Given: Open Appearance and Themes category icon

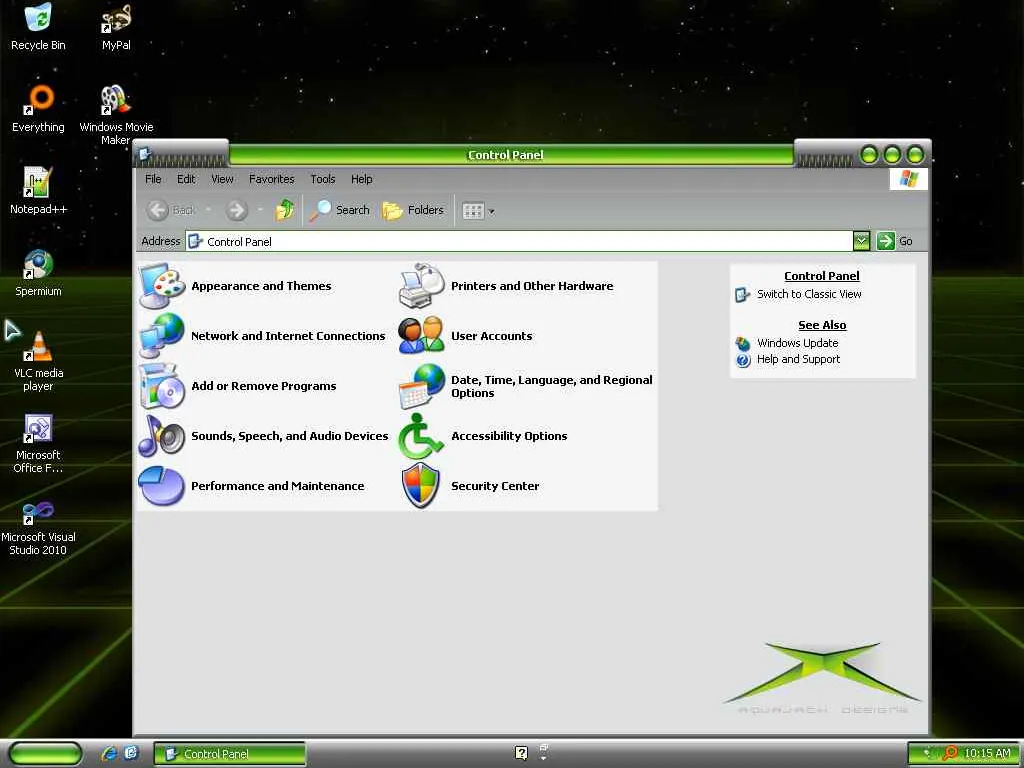Looking at the screenshot, I should coord(162,285).
